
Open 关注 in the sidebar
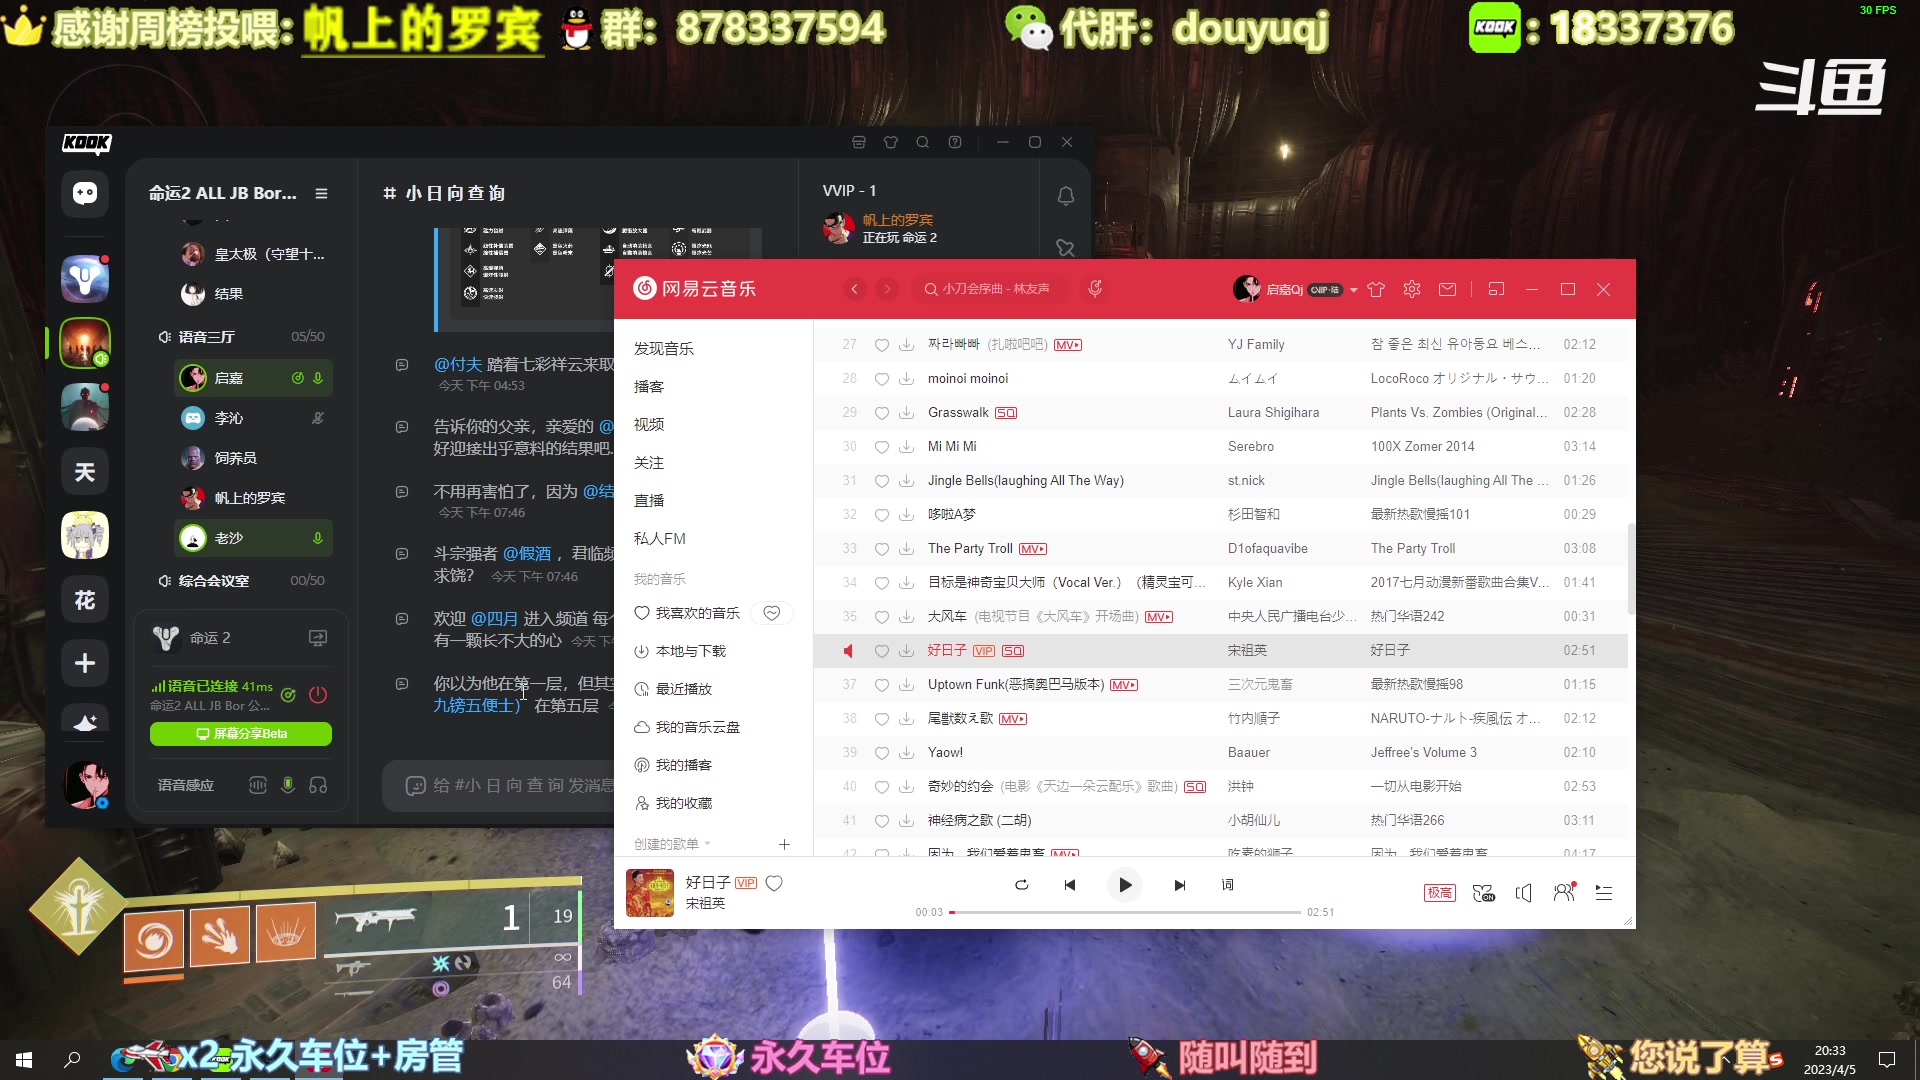(x=649, y=462)
